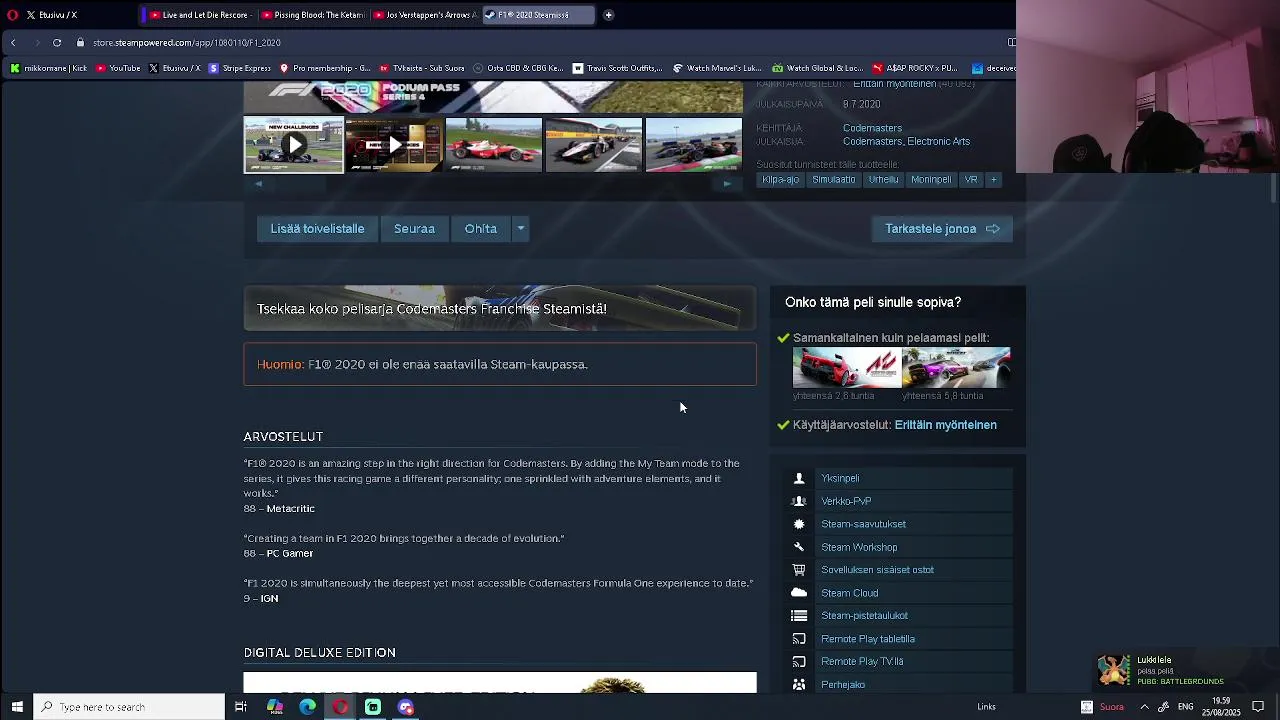This screenshot has width=1280, height=720.
Task: Click the in-app purchases cart icon
Action: tap(799, 570)
